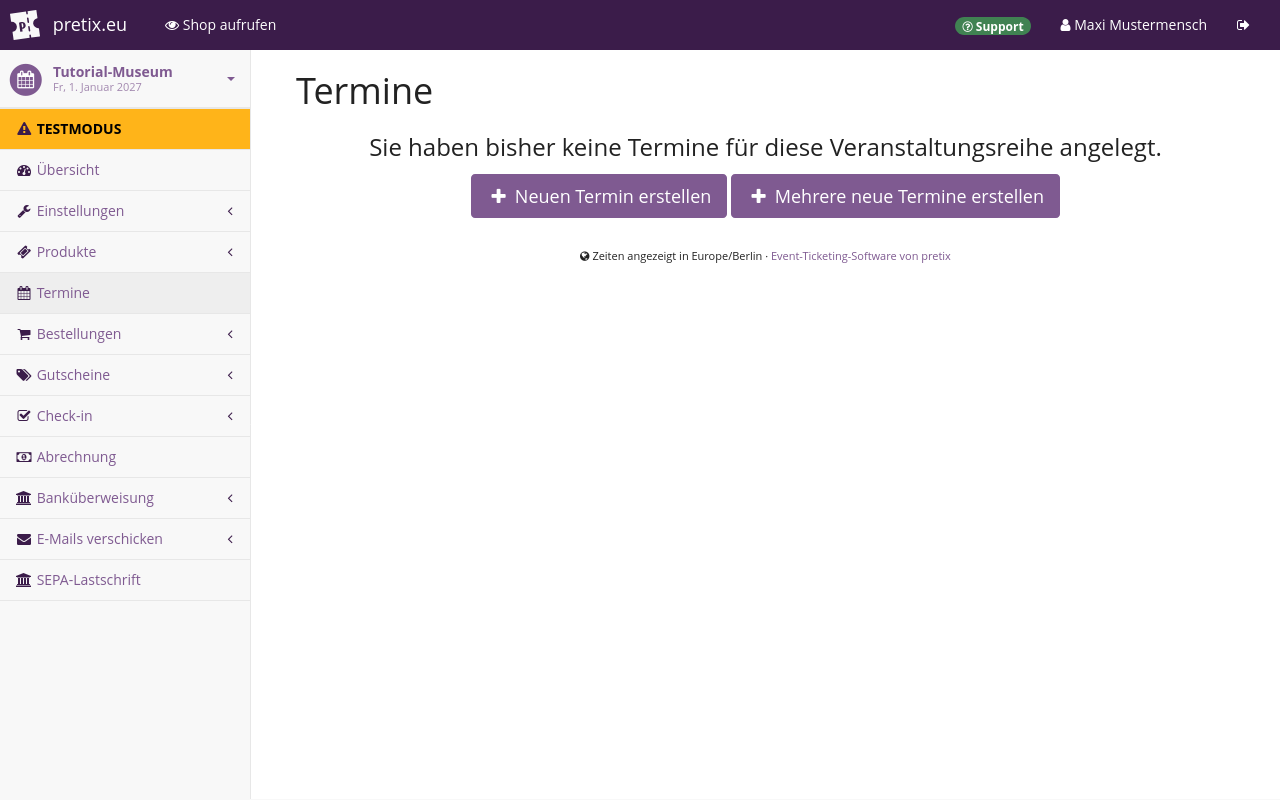This screenshot has width=1280, height=800.
Task: Click the eye icon beside Shop aufrufen
Action: click(172, 25)
